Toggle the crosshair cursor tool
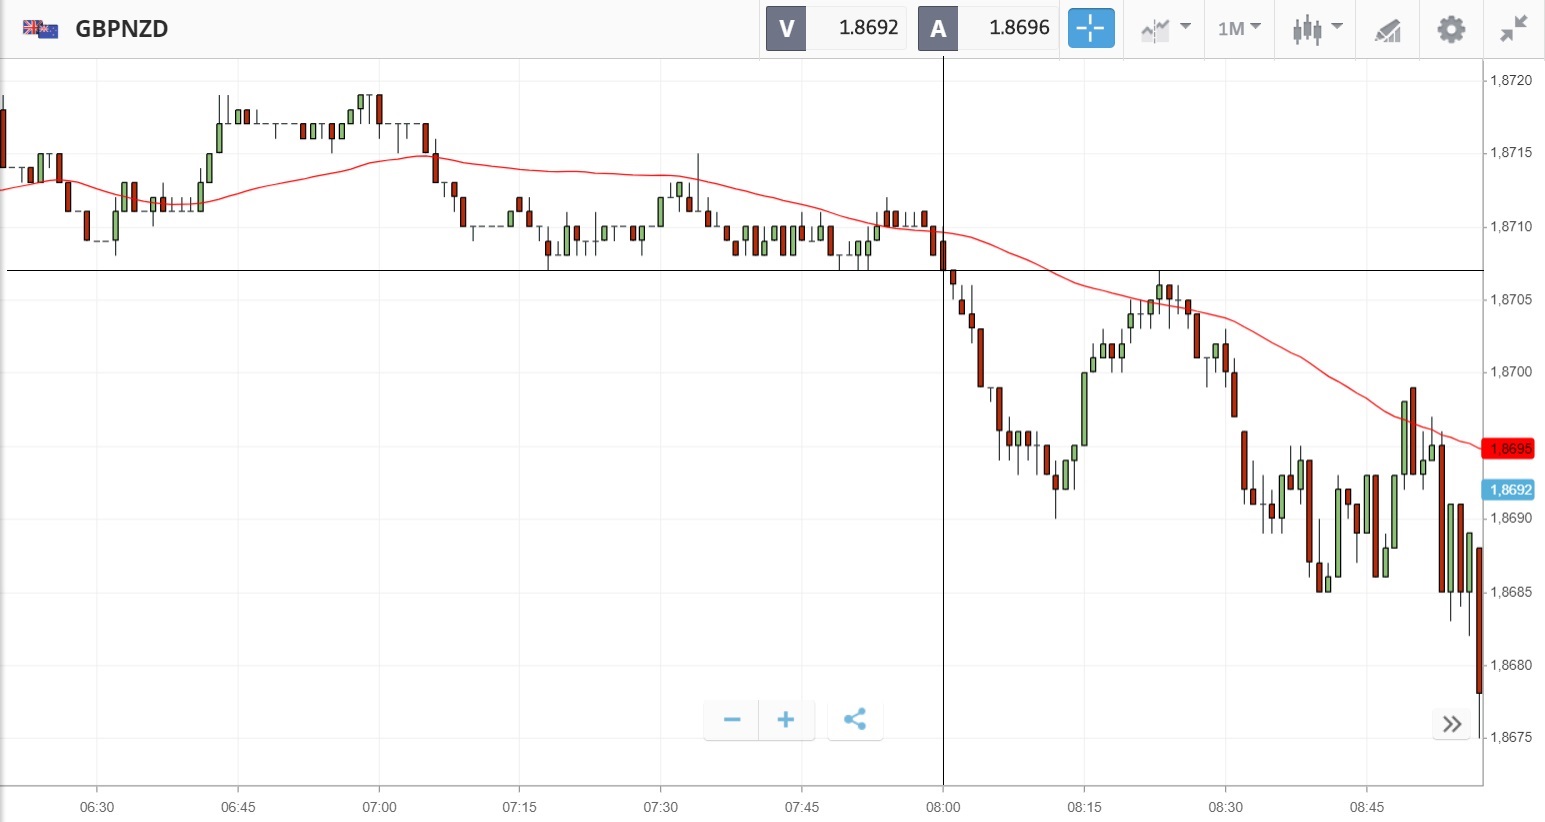1545x822 pixels. (1090, 28)
